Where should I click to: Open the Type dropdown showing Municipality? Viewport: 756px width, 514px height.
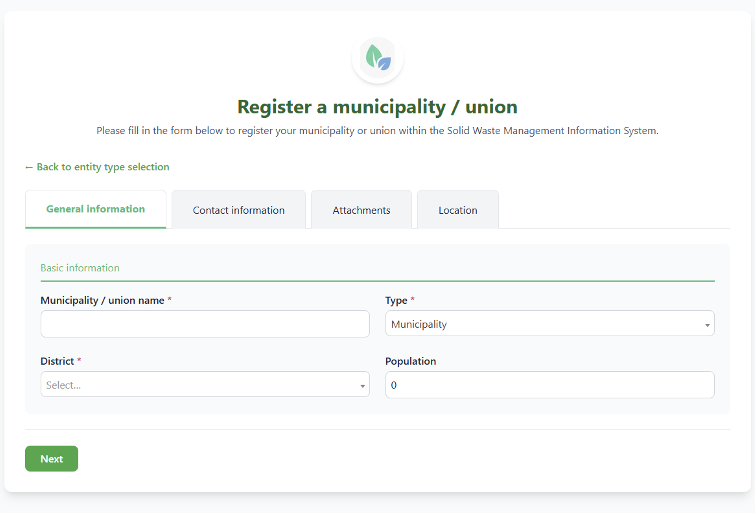pos(550,324)
